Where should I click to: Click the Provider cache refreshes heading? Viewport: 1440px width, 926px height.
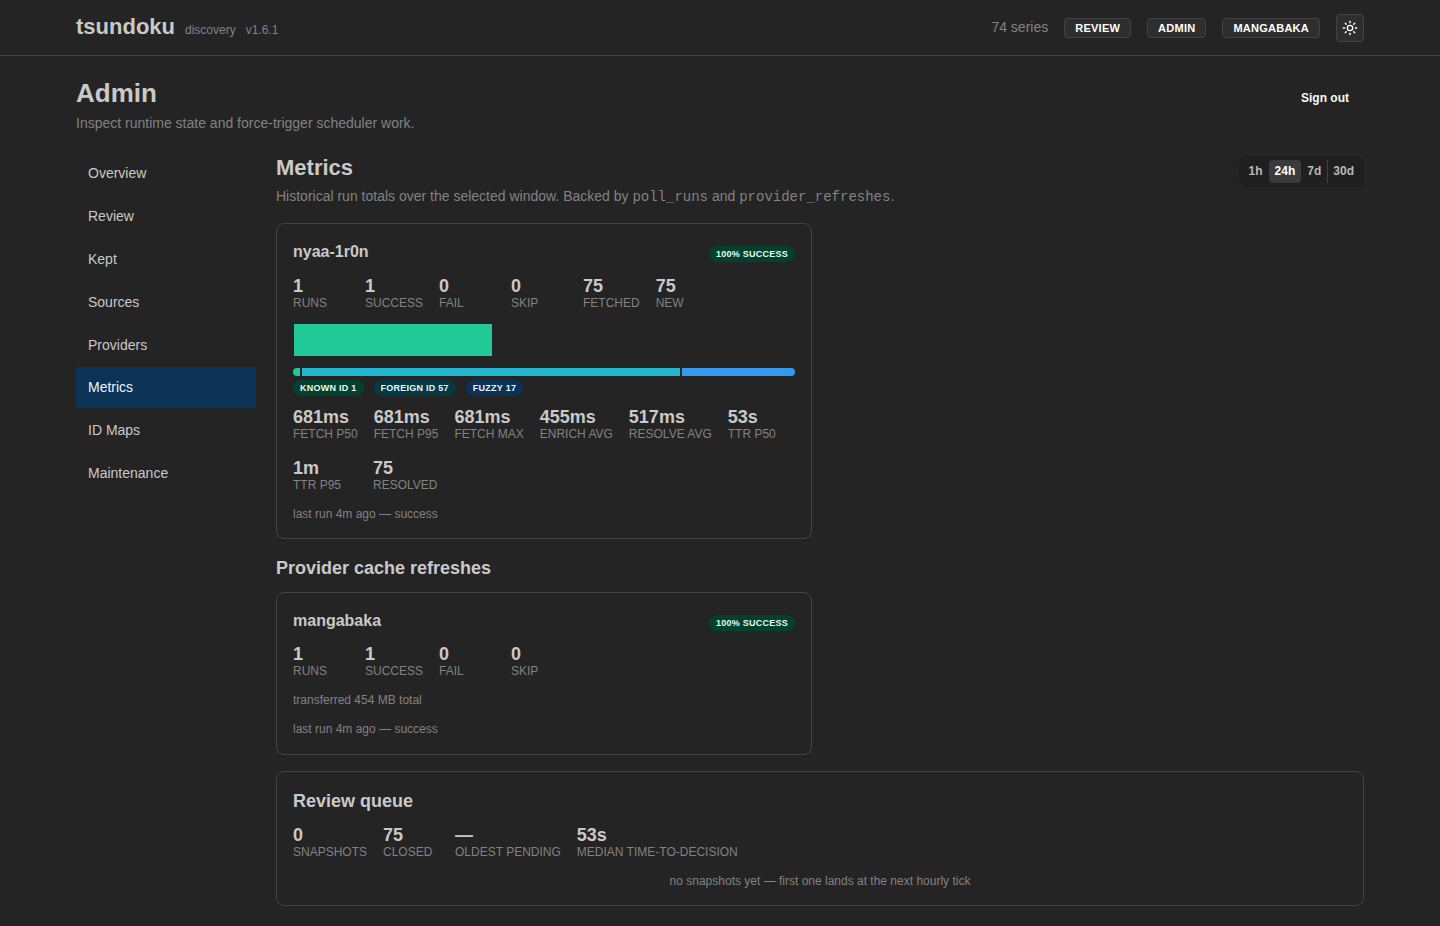(383, 568)
